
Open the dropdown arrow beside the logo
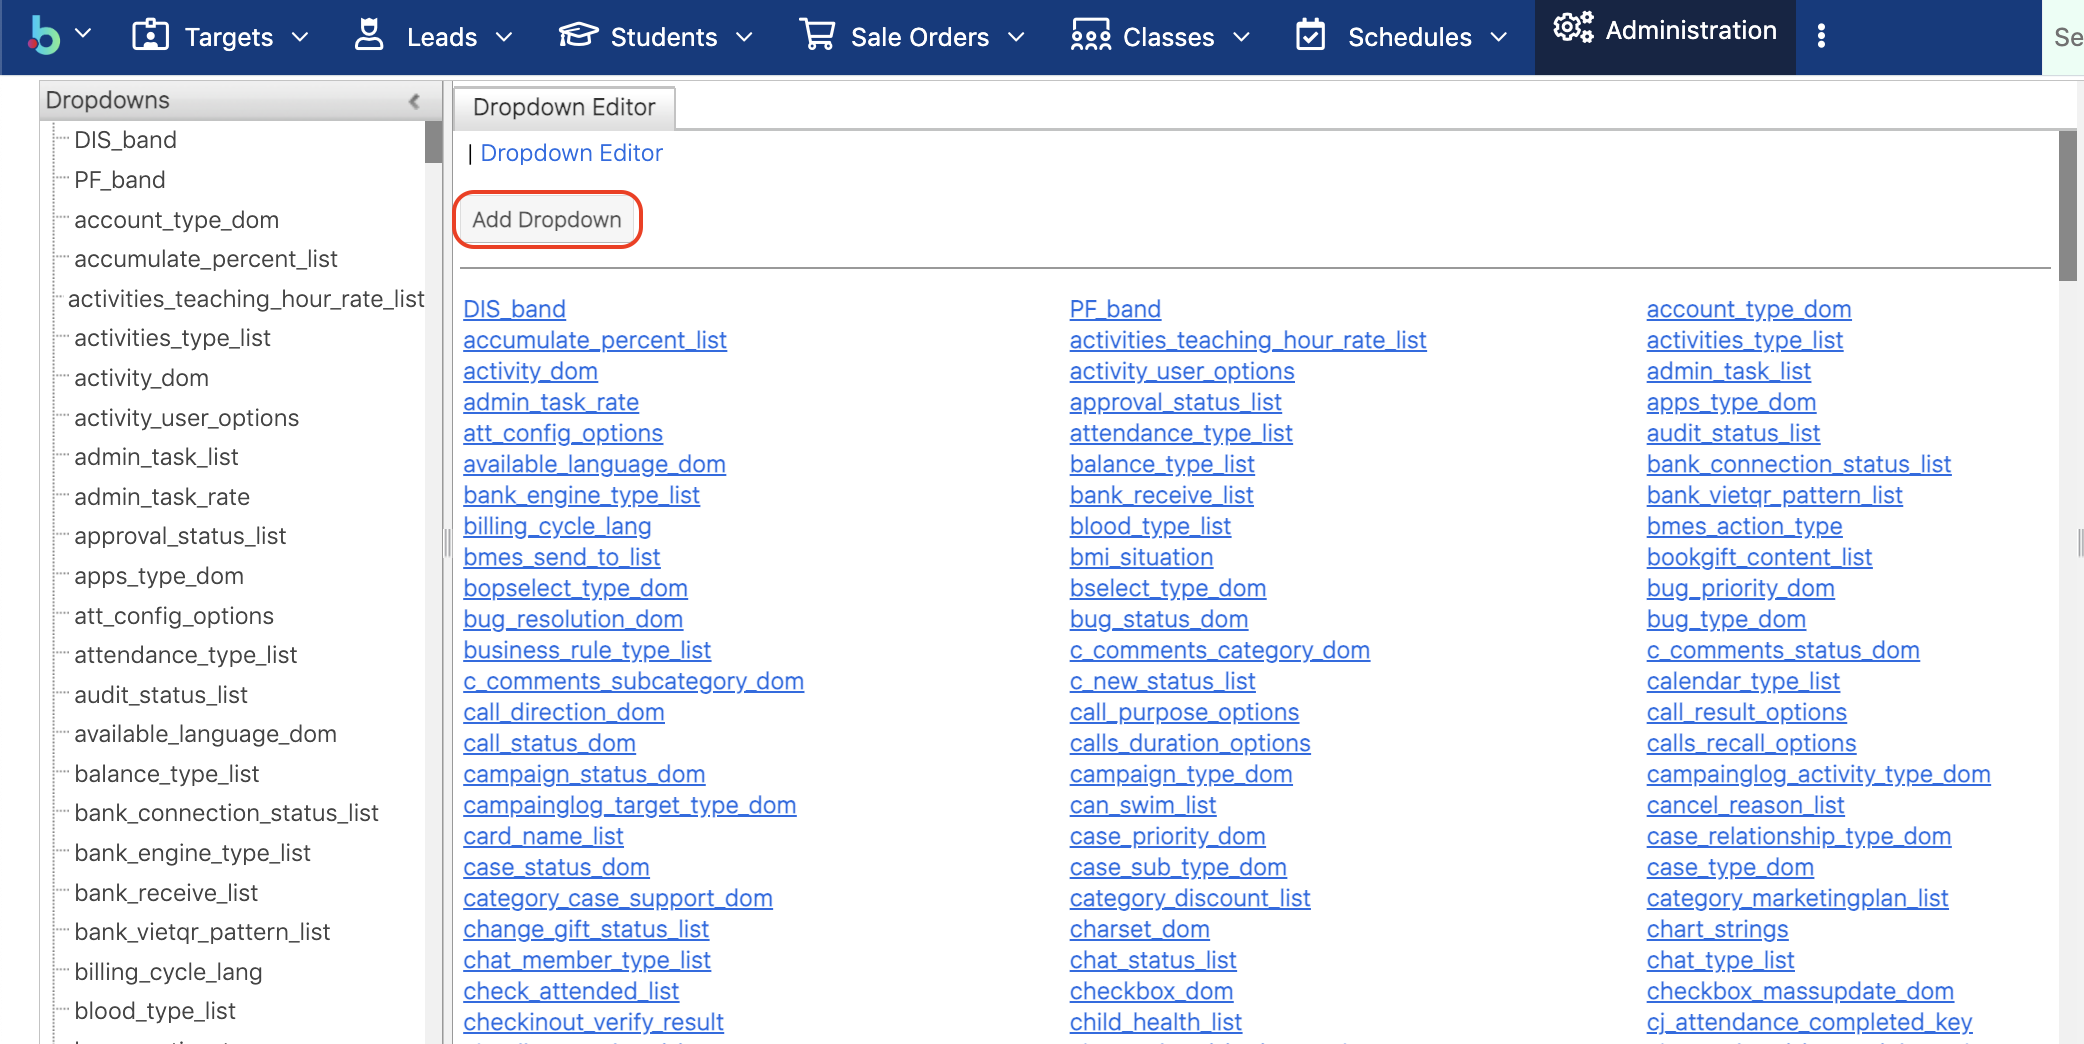coord(84,34)
